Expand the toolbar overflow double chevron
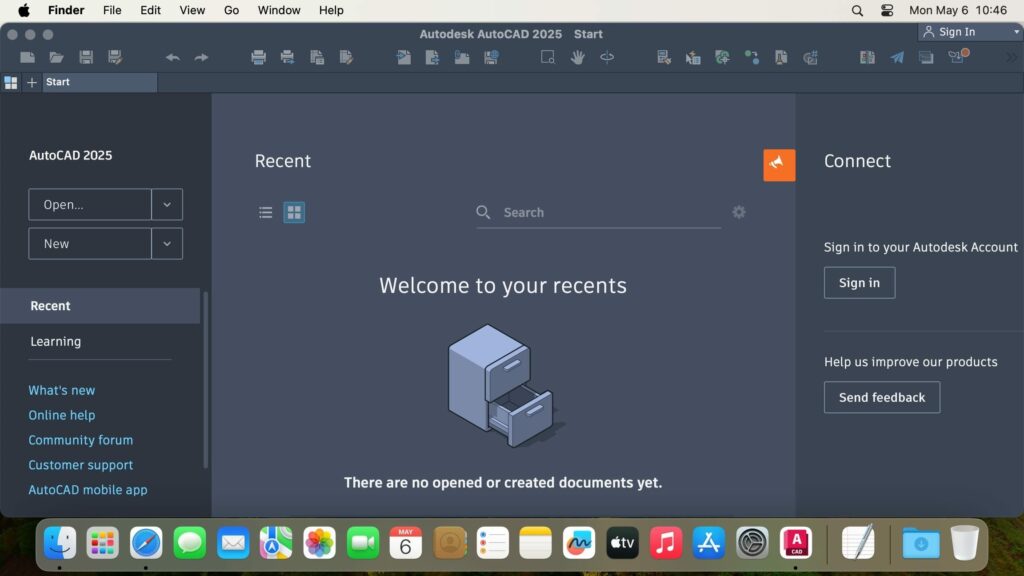This screenshot has width=1024, height=576. (1012, 57)
